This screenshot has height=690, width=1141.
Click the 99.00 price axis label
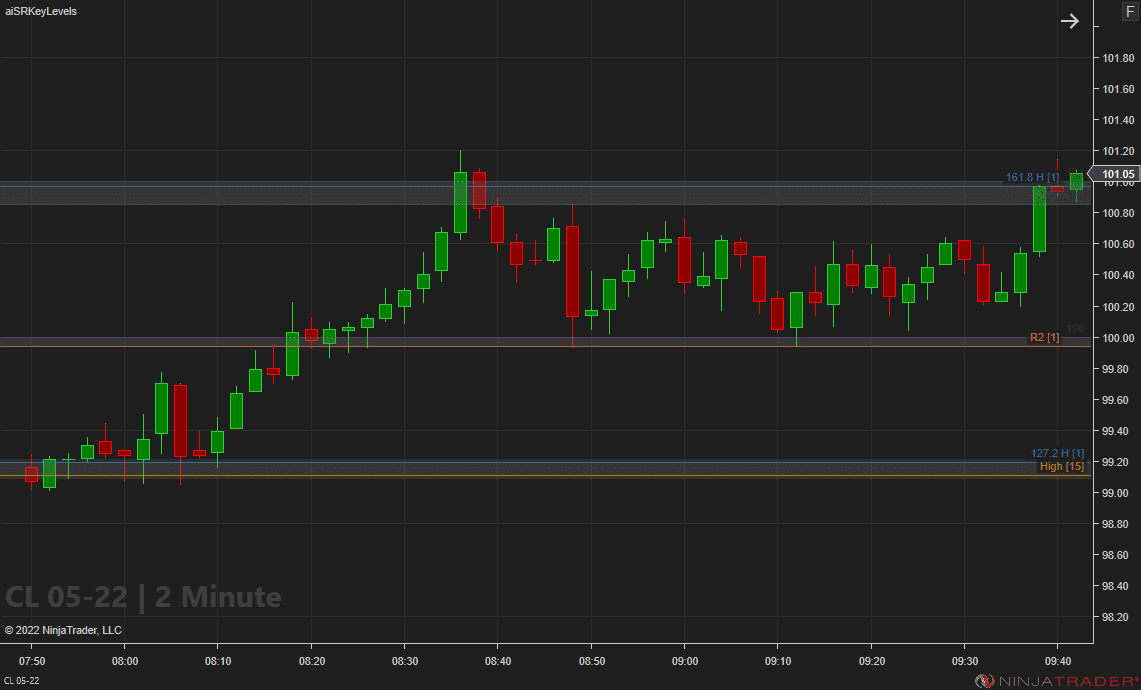point(1117,493)
